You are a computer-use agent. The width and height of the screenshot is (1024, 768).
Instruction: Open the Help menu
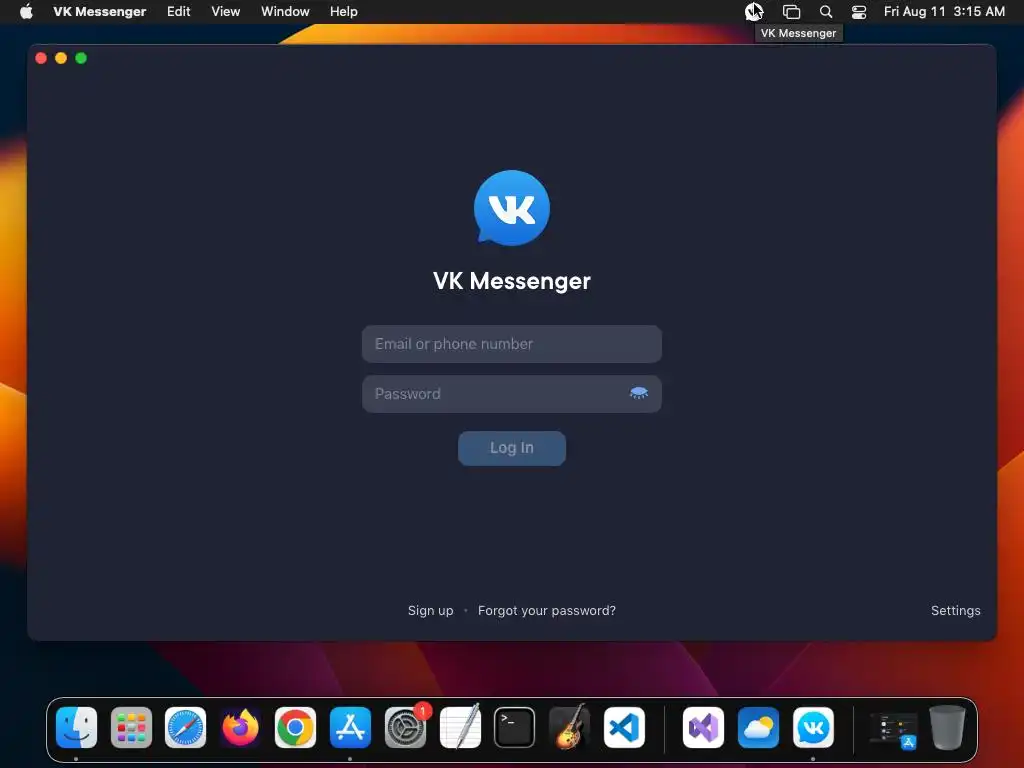point(344,12)
